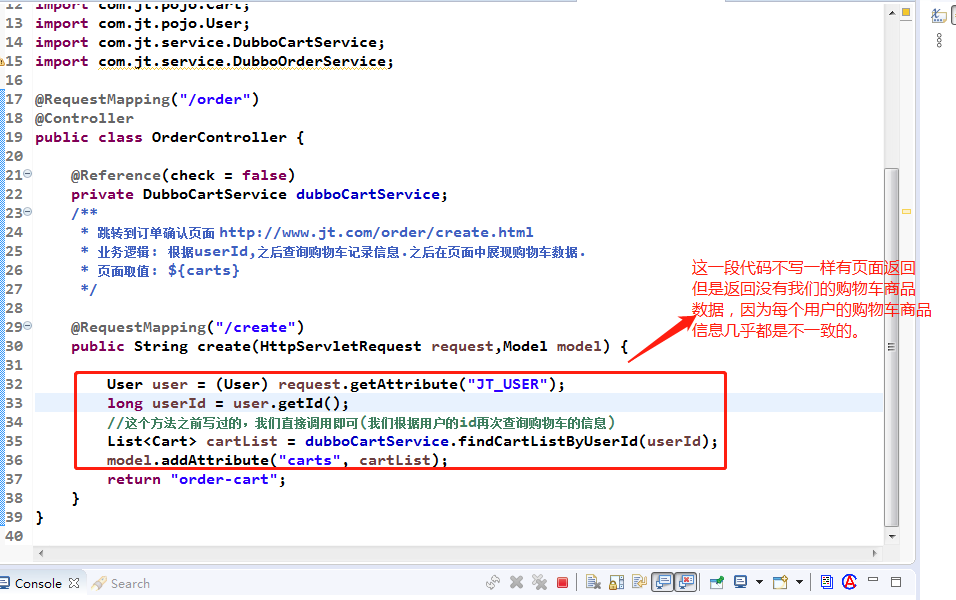Screen dimensions: 956x600
Task: Close the Console tab via its X
Action: [x=74, y=583]
